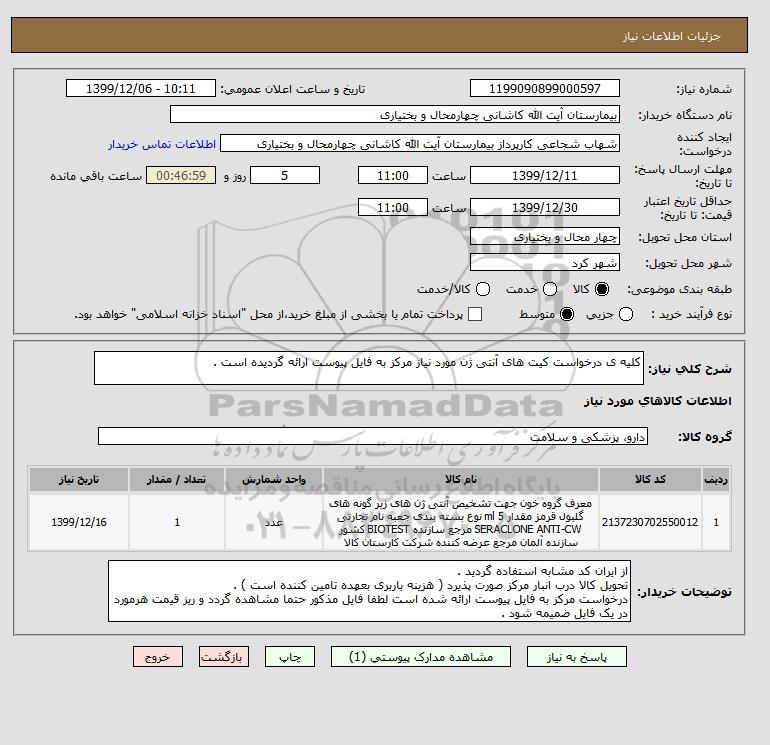The height and width of the screenshot is (745, 770).
Task: Click the remaining days field showing 5
Action: 285,175
